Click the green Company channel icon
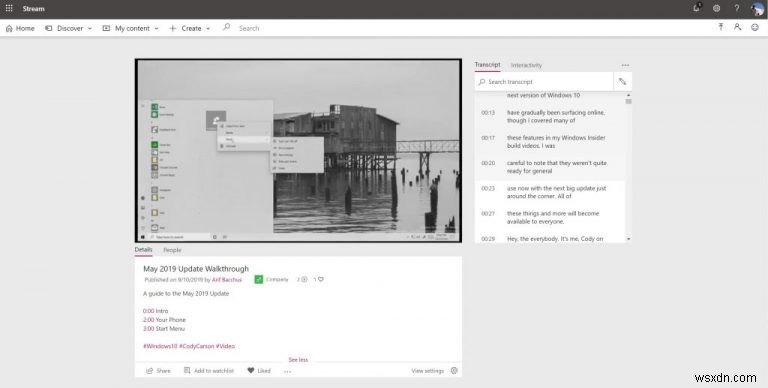This screenshot has width=768, height=388. [x=259, y=280]
